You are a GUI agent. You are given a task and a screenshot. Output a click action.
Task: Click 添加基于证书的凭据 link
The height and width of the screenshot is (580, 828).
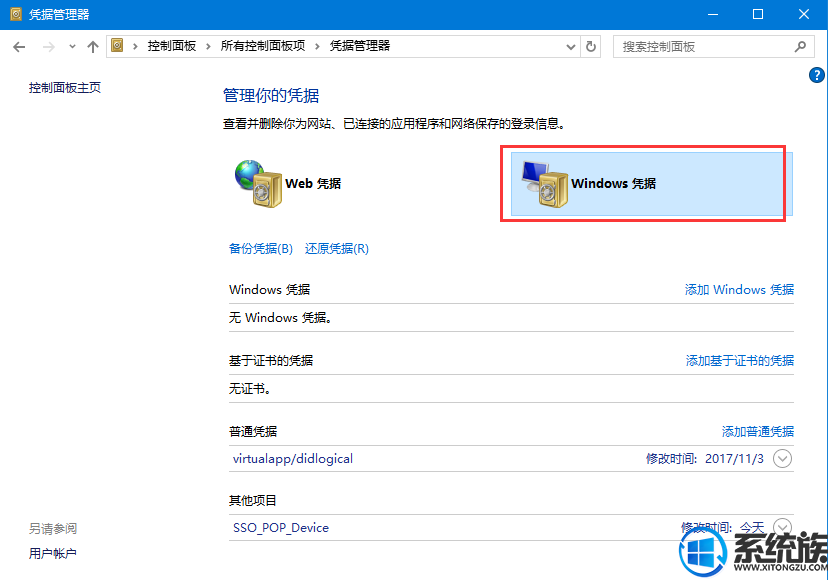coord(740,360)
